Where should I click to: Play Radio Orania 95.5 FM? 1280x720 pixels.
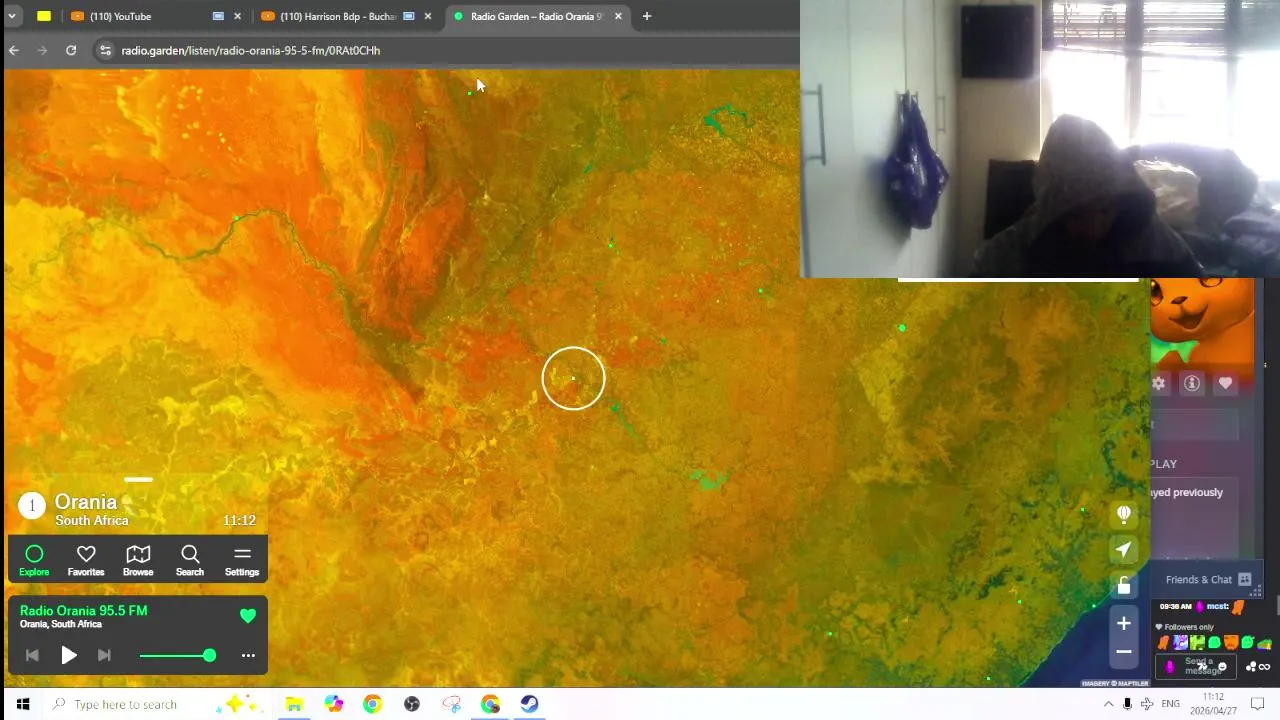(69, 655)
